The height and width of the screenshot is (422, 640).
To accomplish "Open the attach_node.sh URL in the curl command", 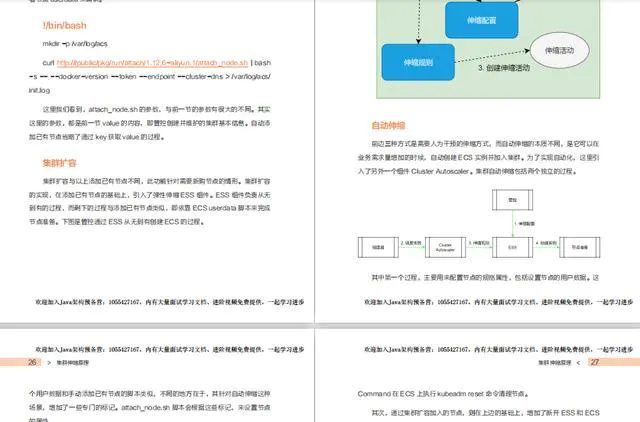I will coord(152,63).
